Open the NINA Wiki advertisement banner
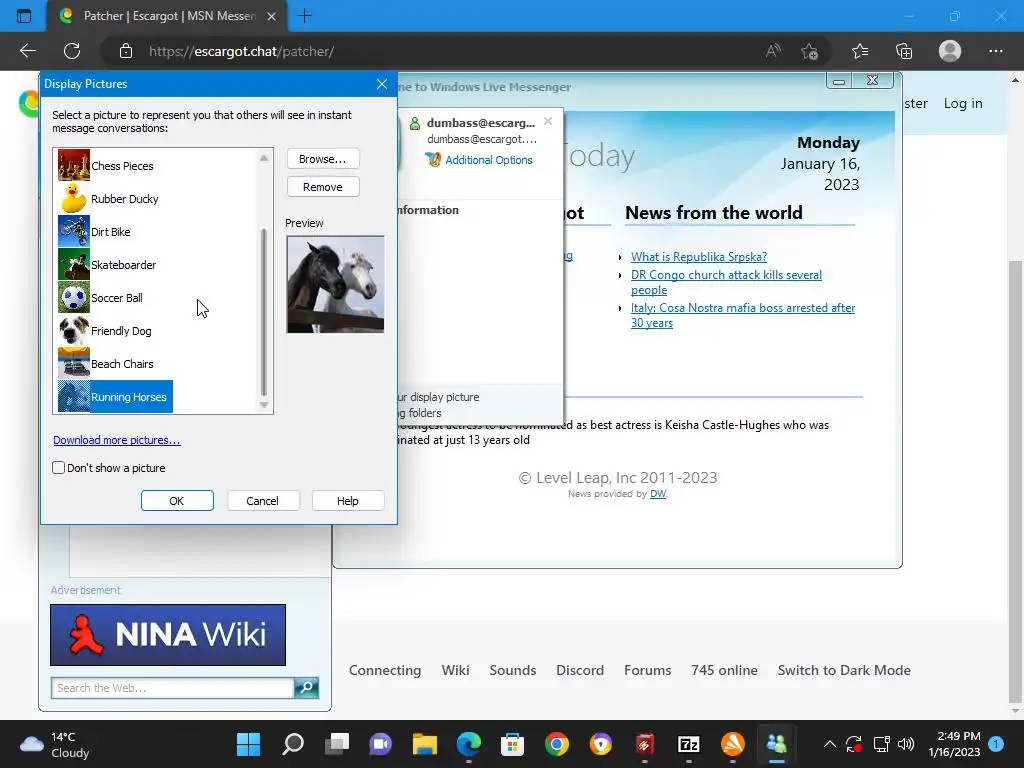 (x=168, y=635)
